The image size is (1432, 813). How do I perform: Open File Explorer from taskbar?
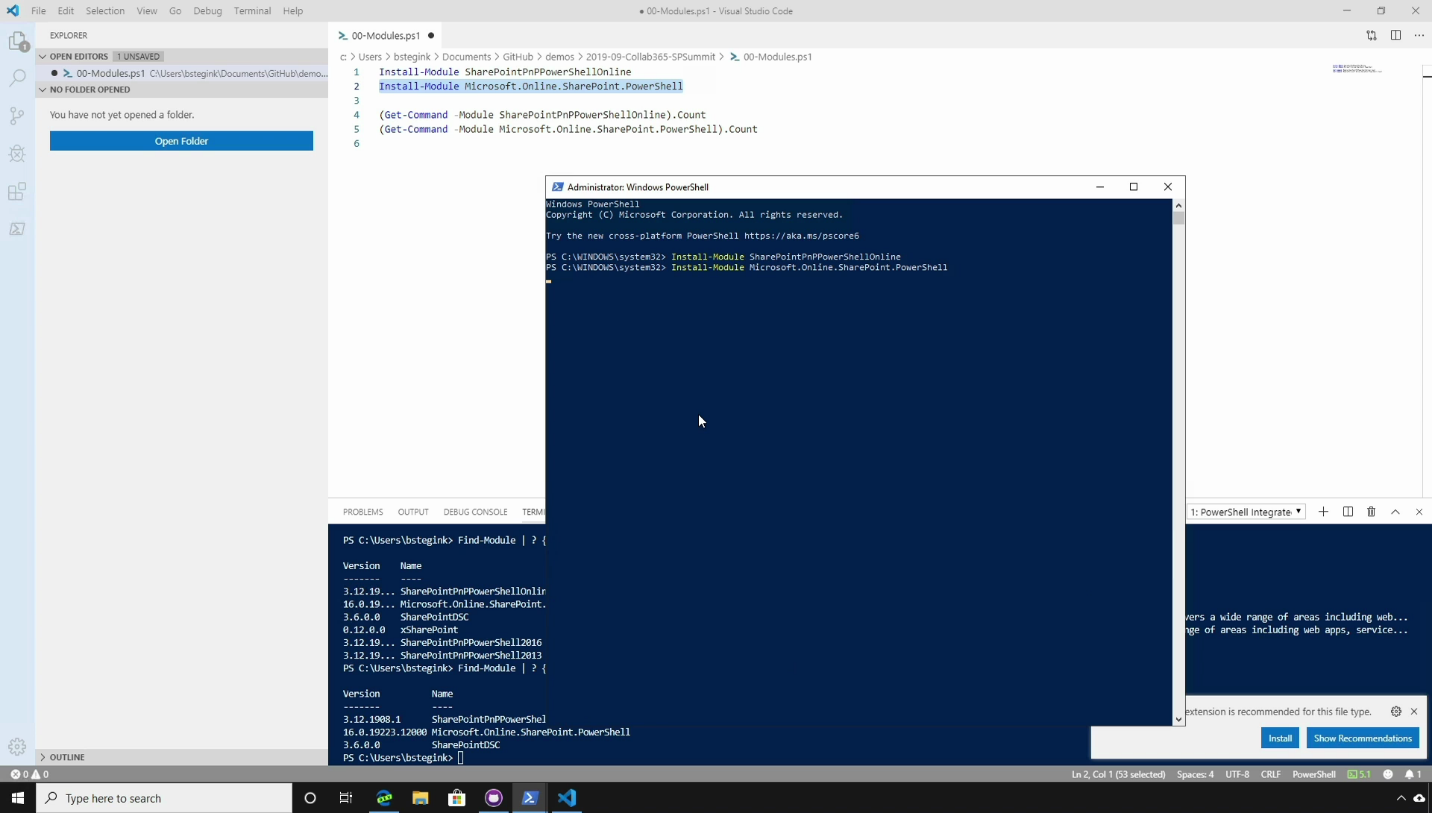(x=420, y=798)
